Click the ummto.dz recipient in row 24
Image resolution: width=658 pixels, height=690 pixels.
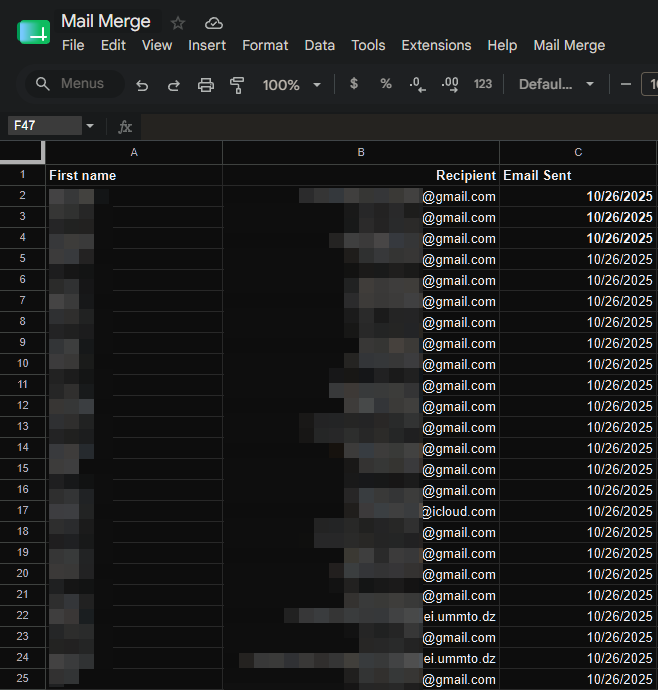click(x=361, y=658)
